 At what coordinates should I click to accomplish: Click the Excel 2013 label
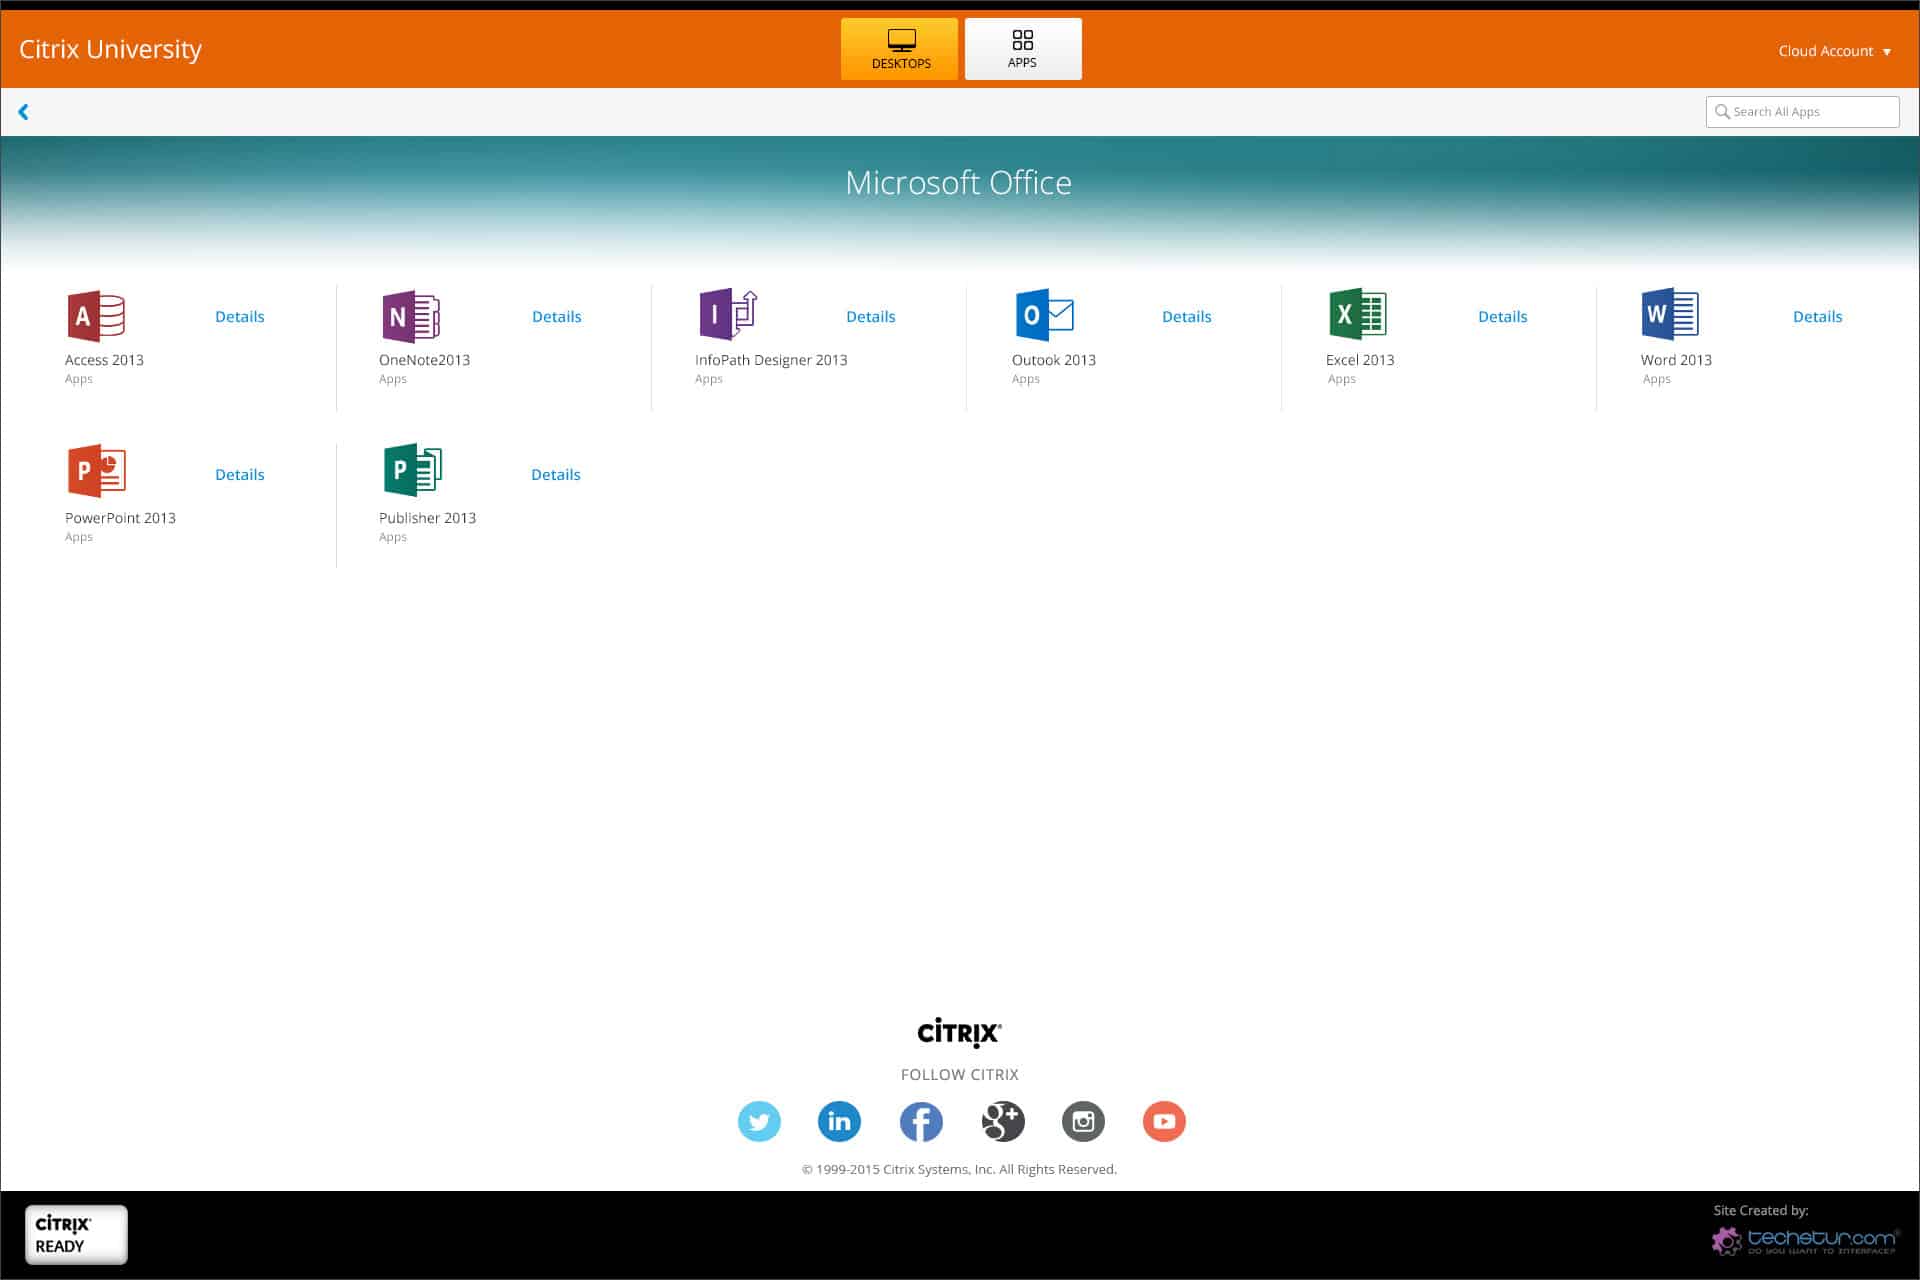pos(1360,360)
